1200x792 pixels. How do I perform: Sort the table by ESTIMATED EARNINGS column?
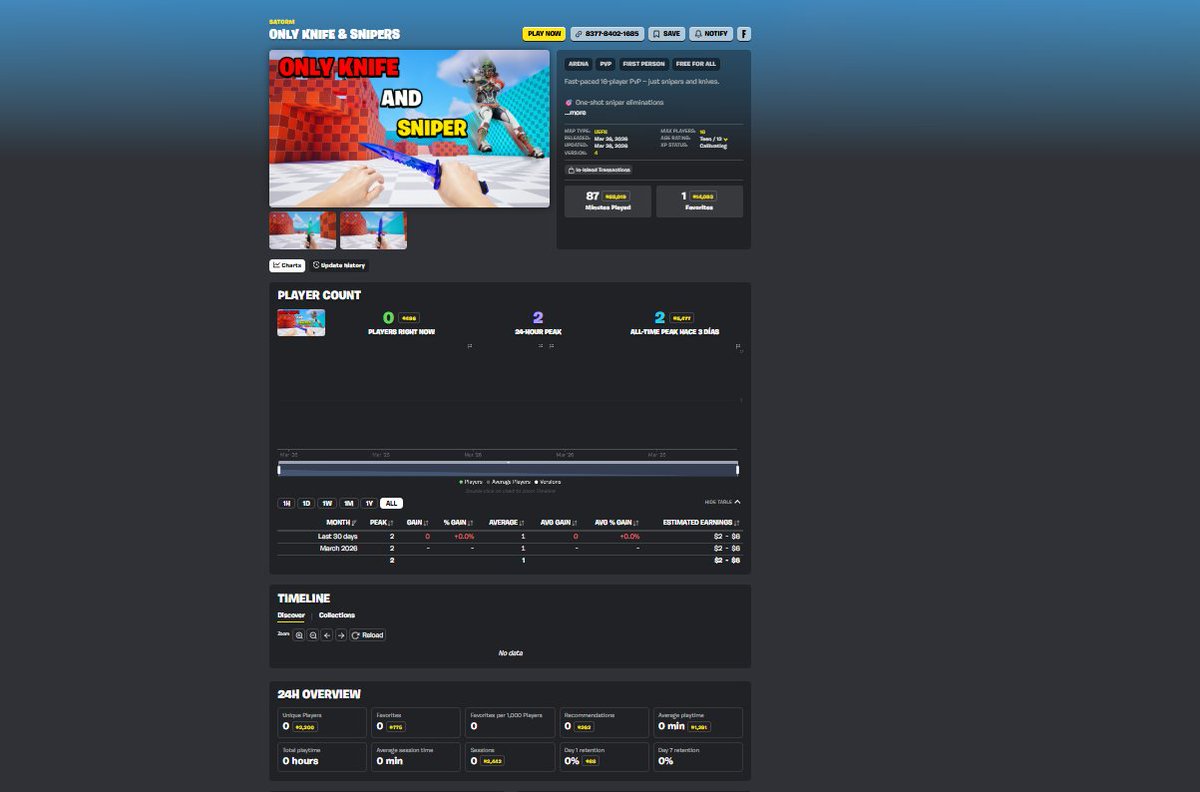[x=701, y=522]
